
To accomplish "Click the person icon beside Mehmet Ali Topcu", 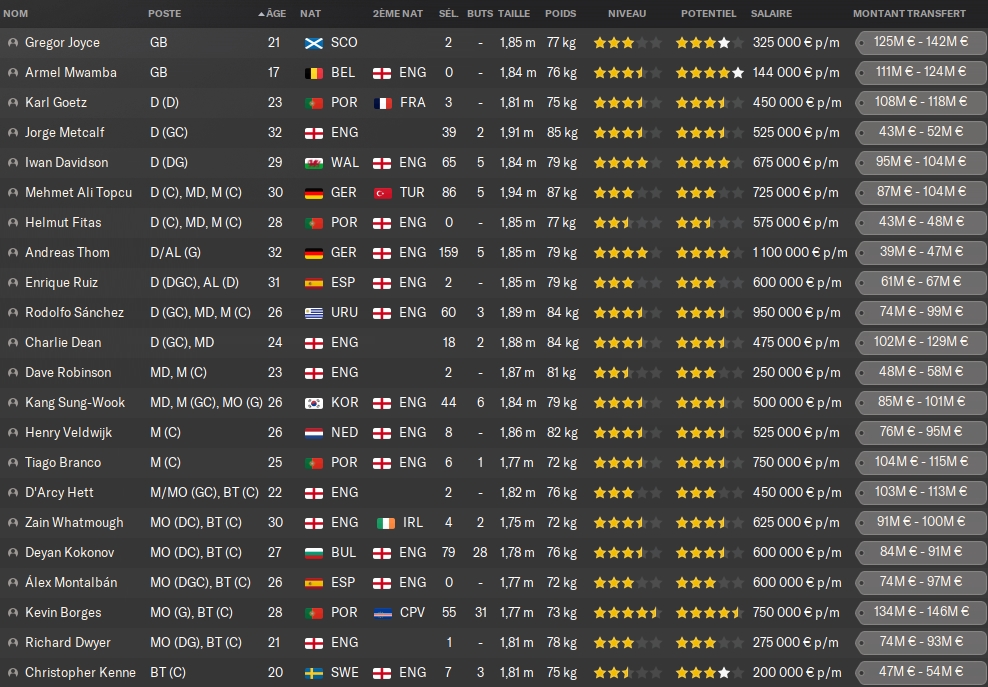I will 13,193.
